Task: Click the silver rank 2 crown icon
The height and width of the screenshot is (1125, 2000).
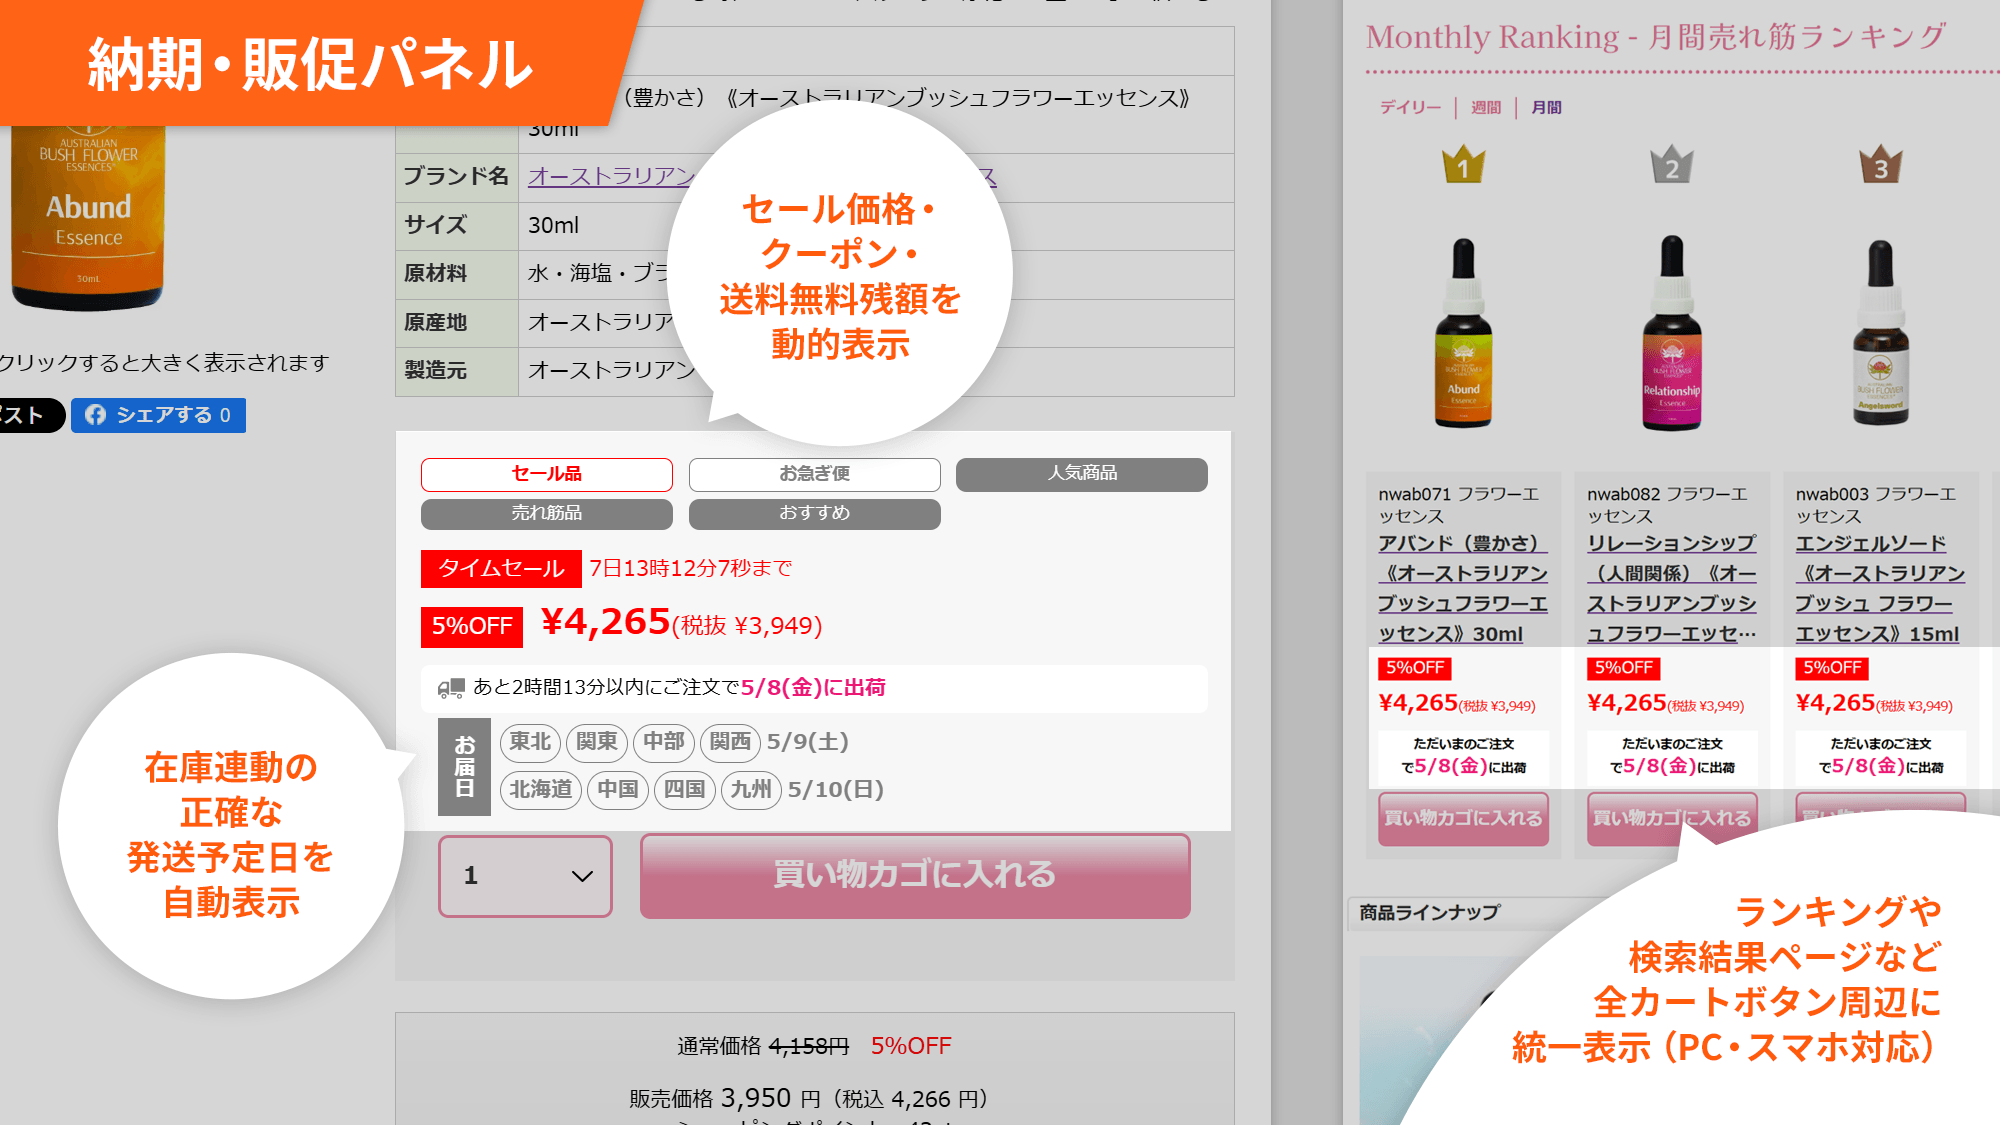Action: tap(1672, 165)
